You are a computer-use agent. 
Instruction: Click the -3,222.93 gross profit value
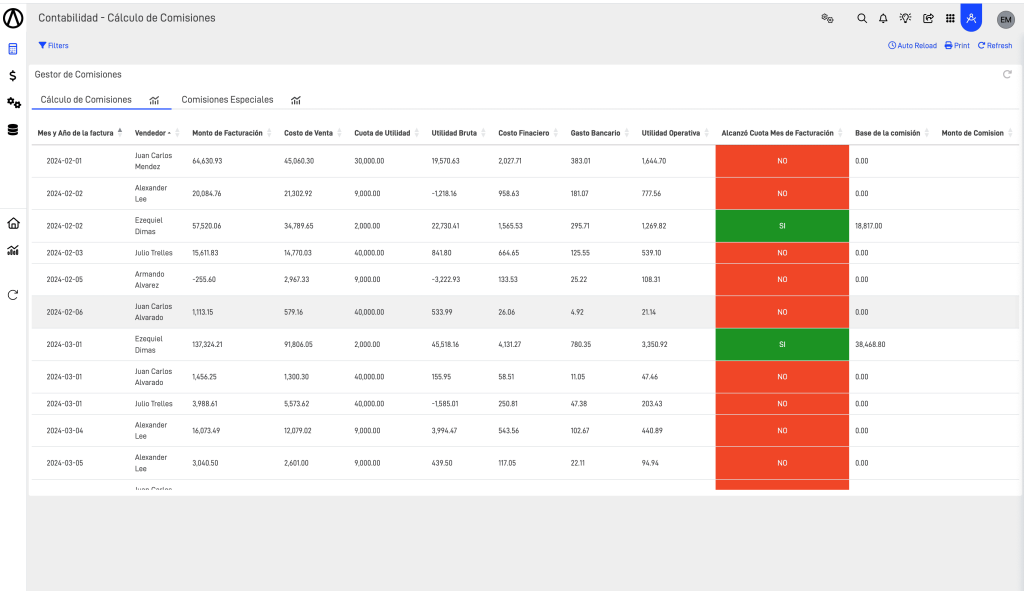445,280
